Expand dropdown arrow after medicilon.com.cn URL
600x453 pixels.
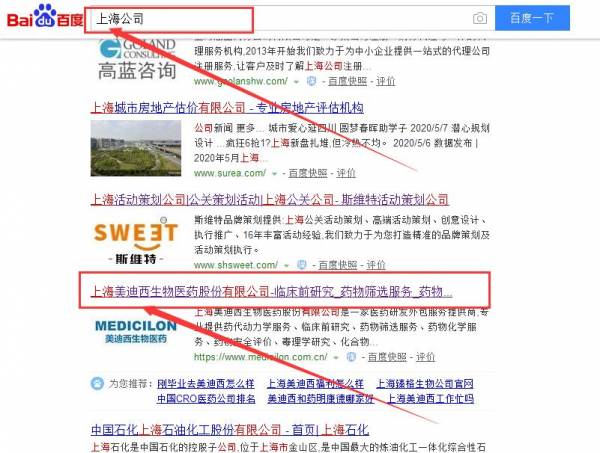click(336, 357)
